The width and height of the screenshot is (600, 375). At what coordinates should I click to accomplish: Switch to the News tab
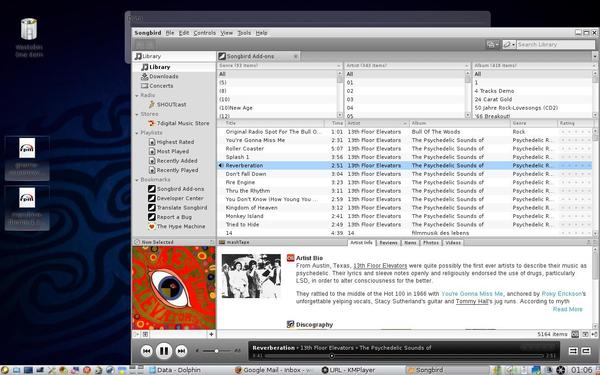(410, 243)
